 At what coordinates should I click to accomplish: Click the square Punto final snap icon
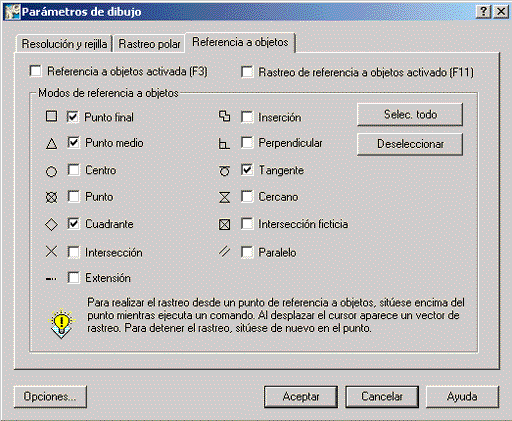pos(51,116)
